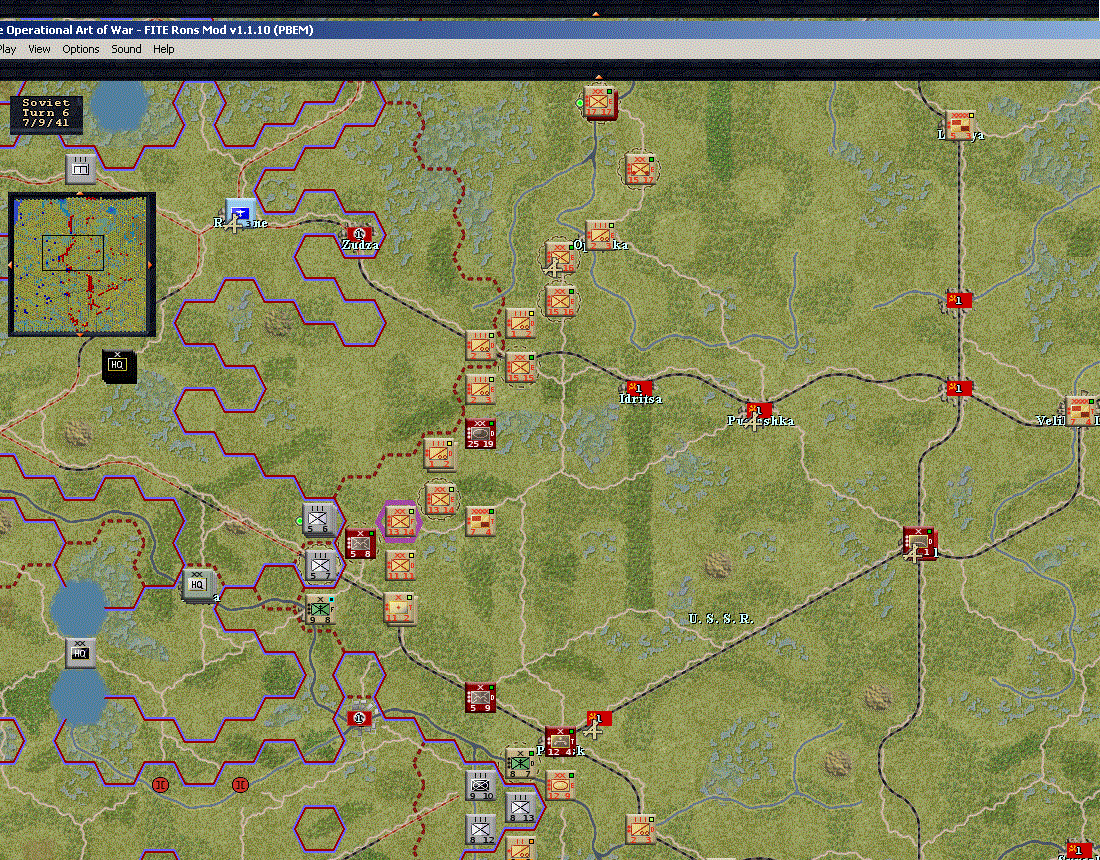Select the Soviet 11-11 infantry division
Image resolution: width=1100 pixels, height=860 pixels.
coord(400,565)
